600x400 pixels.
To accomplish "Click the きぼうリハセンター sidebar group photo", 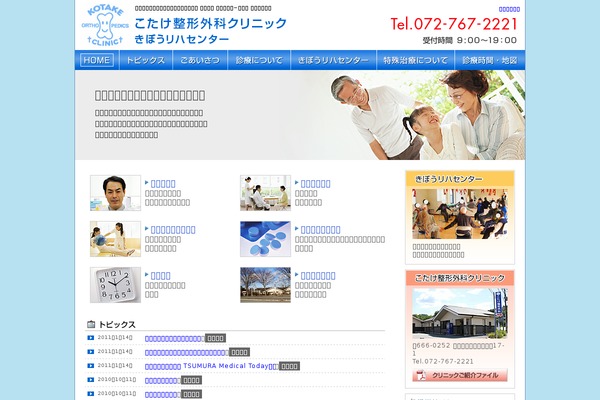I will coord(460,214).
